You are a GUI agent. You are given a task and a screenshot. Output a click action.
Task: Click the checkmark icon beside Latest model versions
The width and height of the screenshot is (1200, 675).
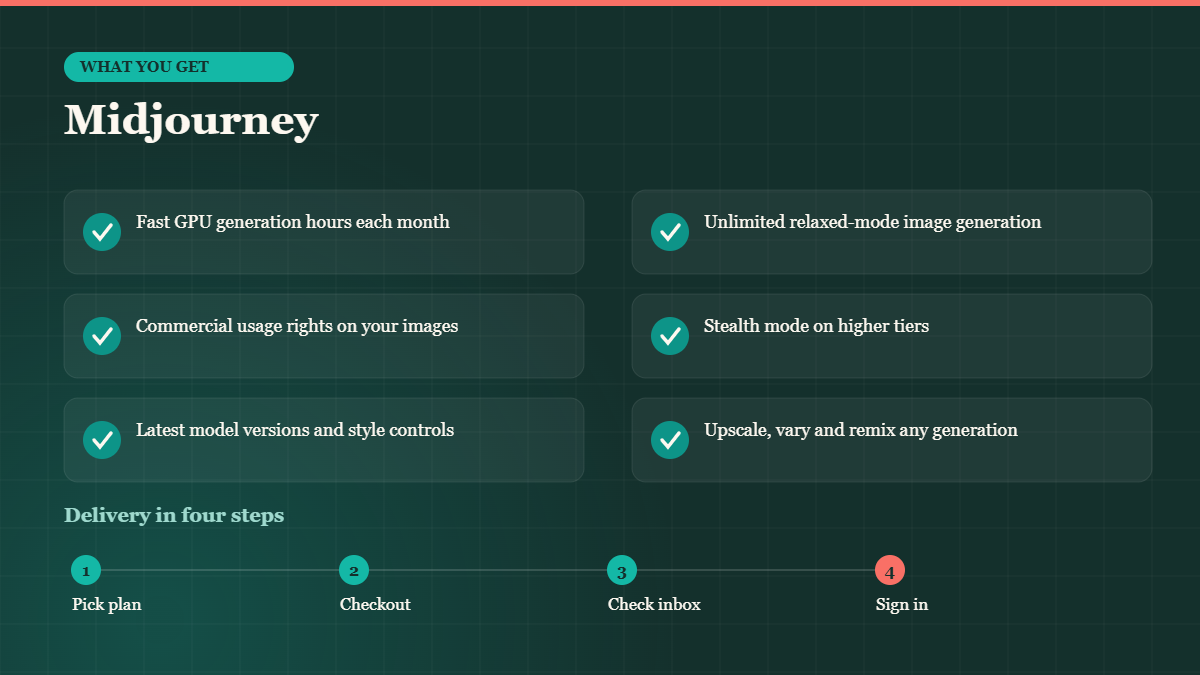pos(102,440)
